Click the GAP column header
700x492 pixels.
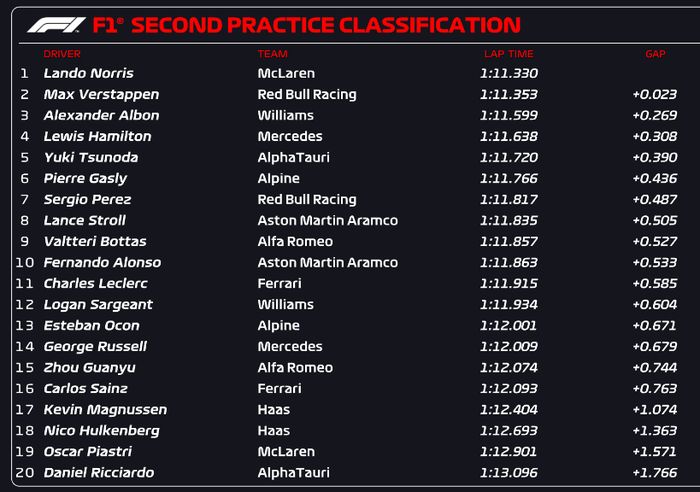[655, 54]
